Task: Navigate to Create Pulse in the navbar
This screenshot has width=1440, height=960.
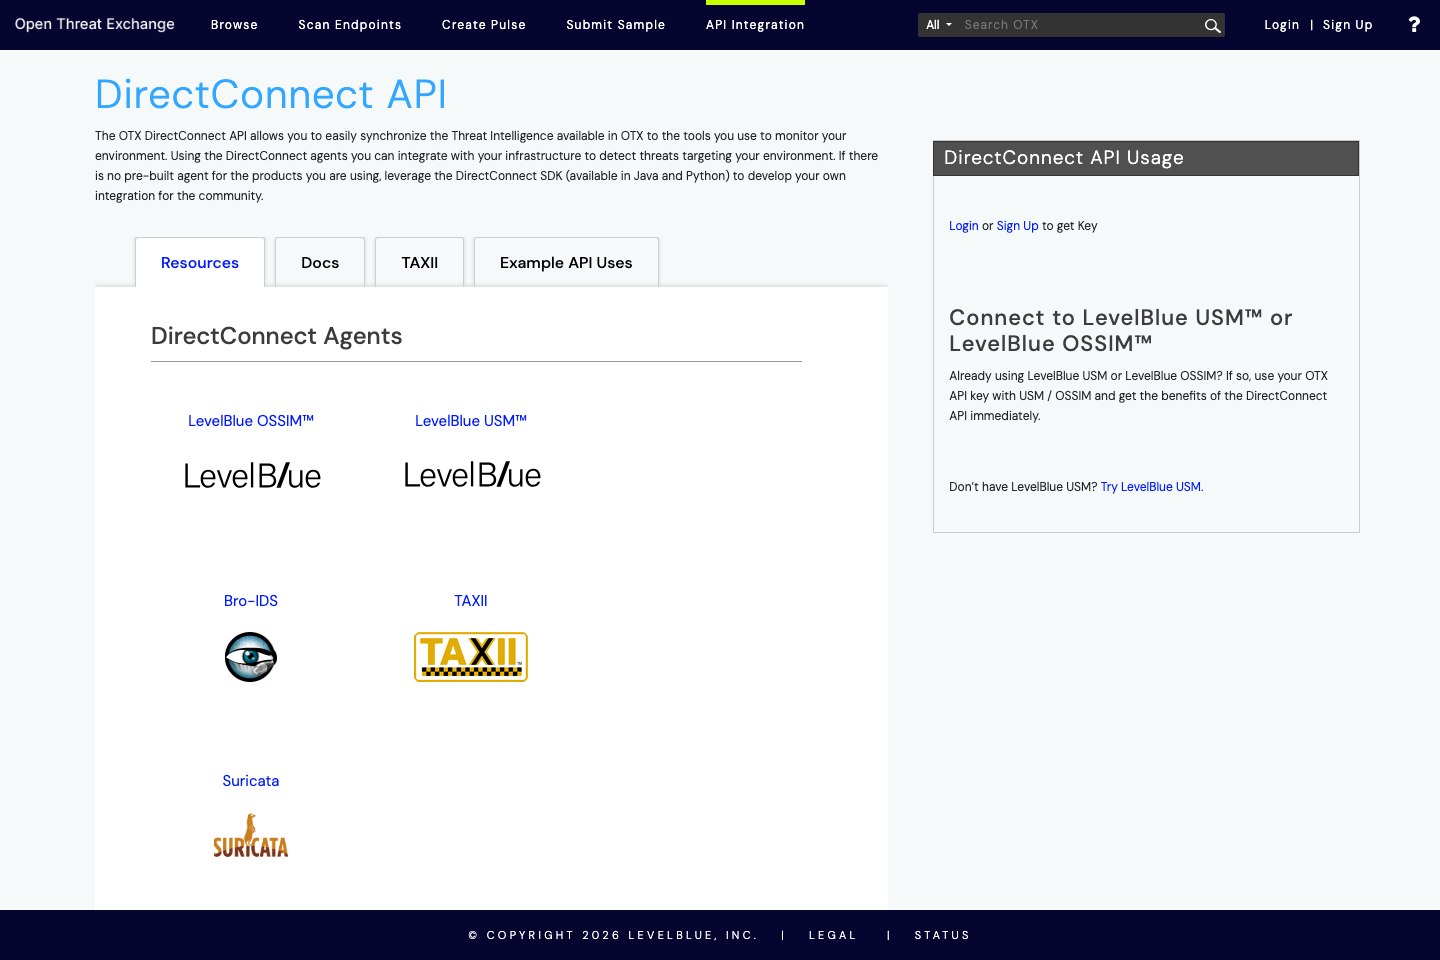Action: coord(483,24)
